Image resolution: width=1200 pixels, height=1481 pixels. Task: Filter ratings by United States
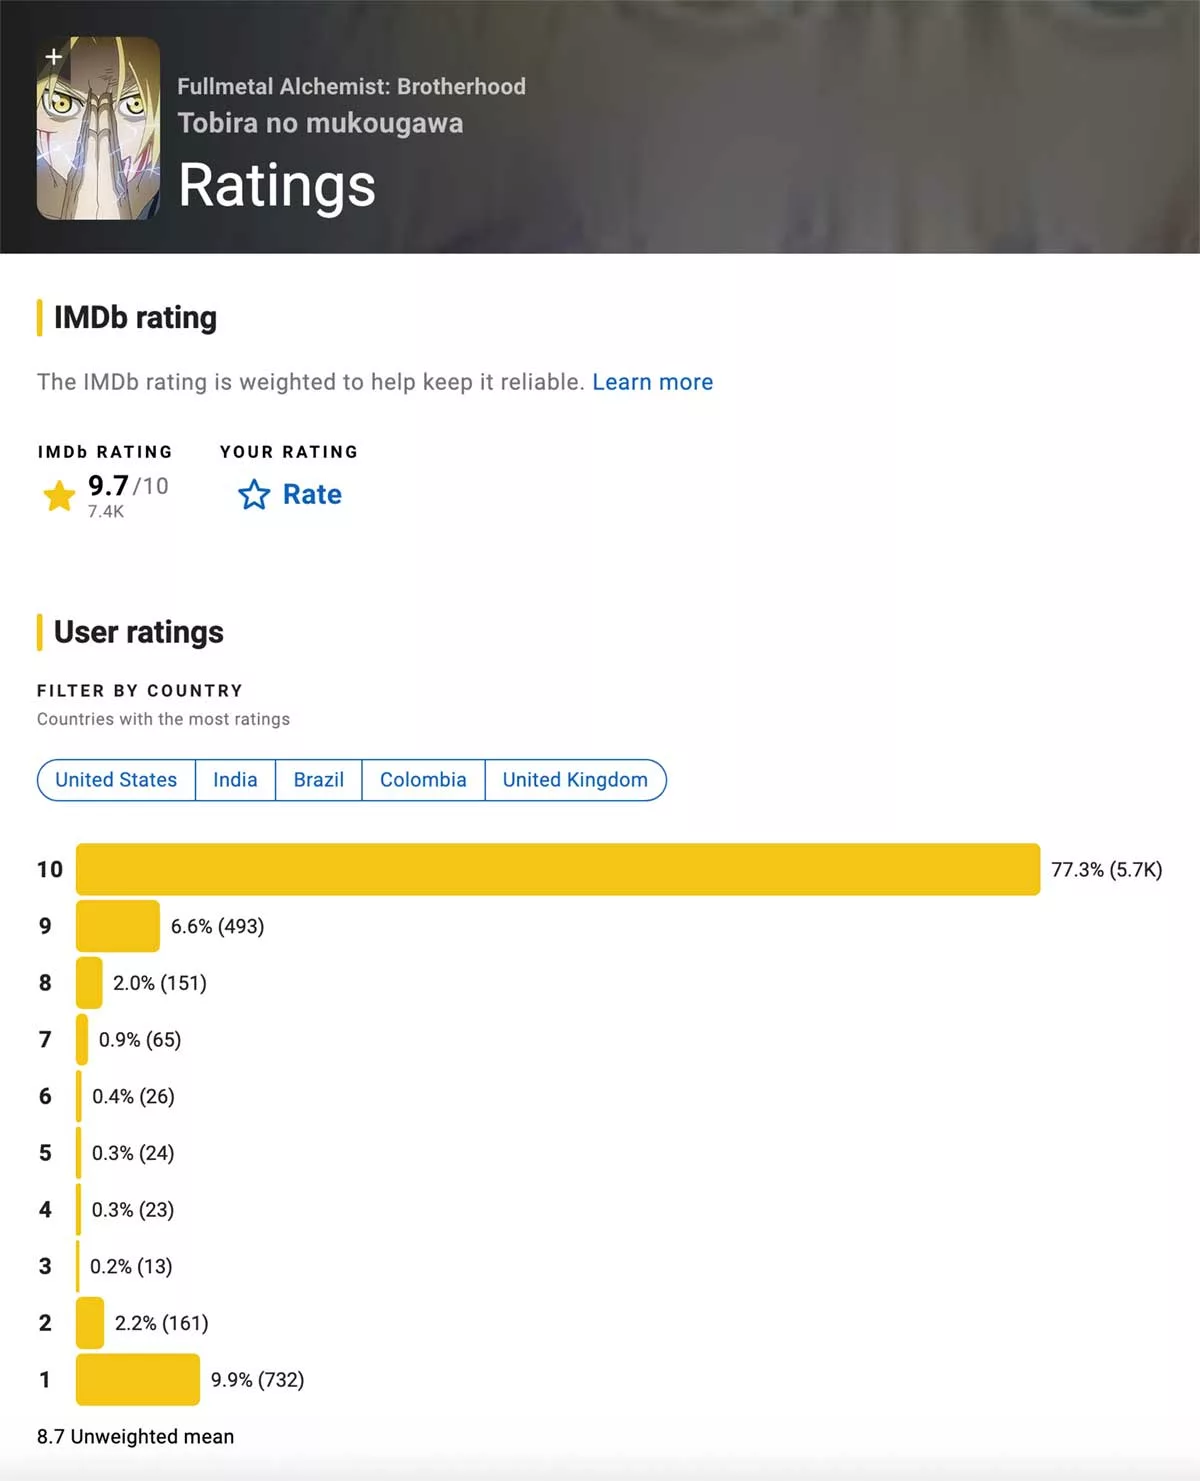116,780
